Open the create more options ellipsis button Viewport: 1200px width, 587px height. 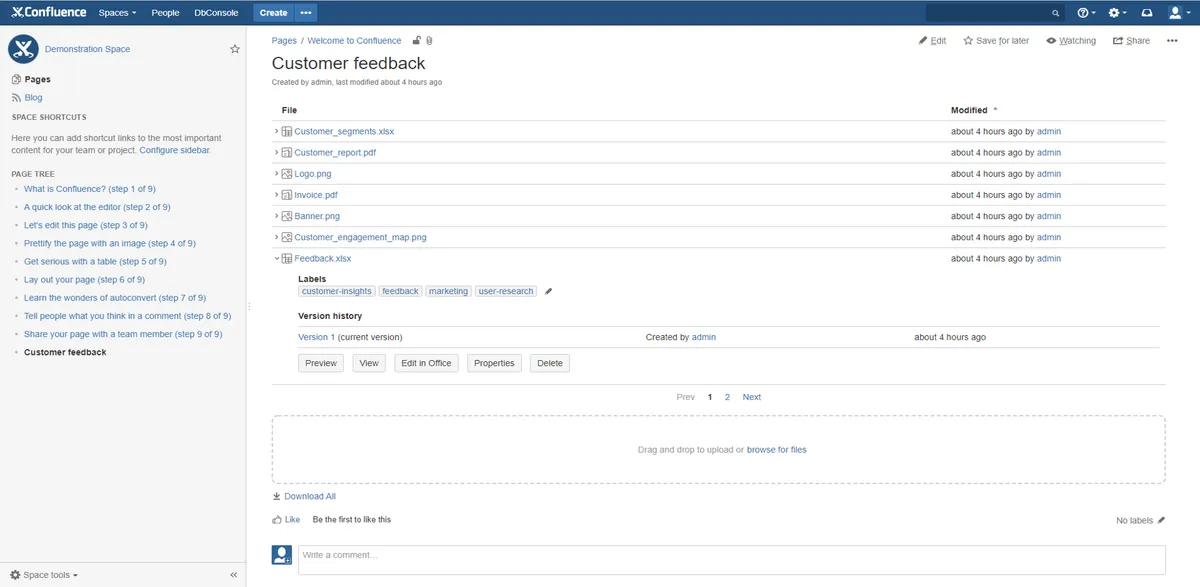tap(306, 13)
